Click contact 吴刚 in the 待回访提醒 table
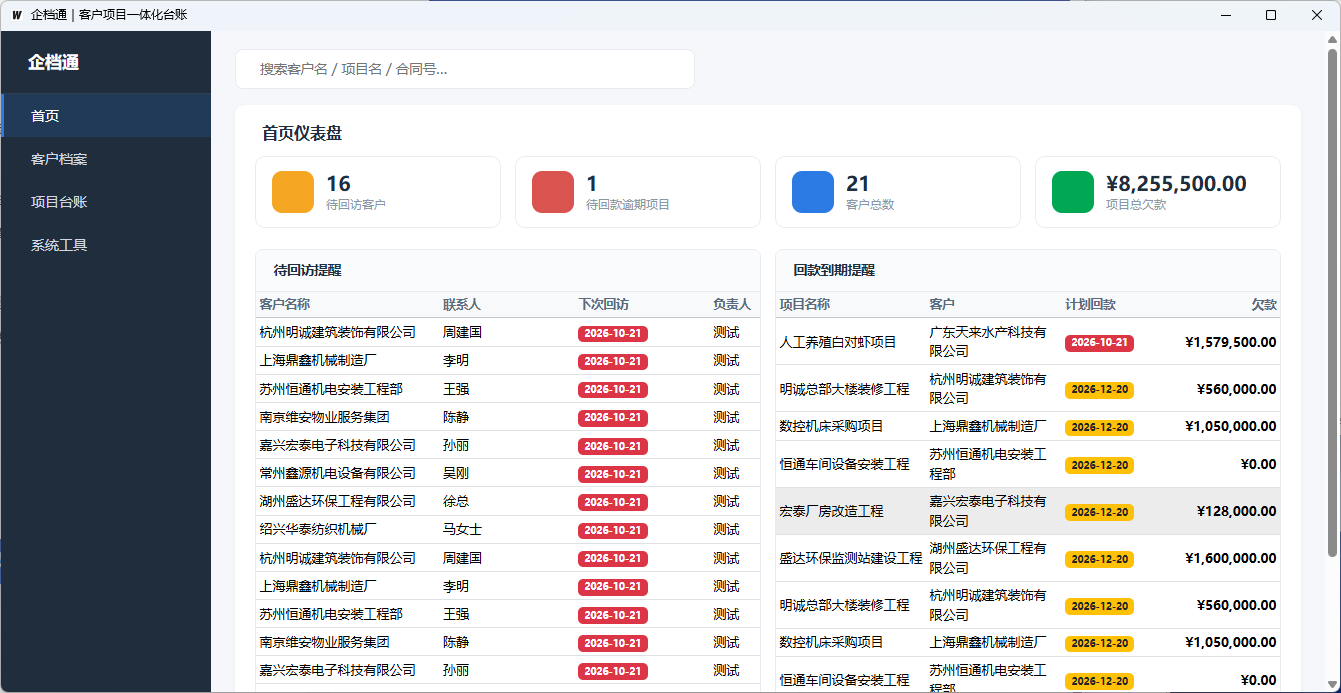This screenshot has height=693, width=1341. 456,473
